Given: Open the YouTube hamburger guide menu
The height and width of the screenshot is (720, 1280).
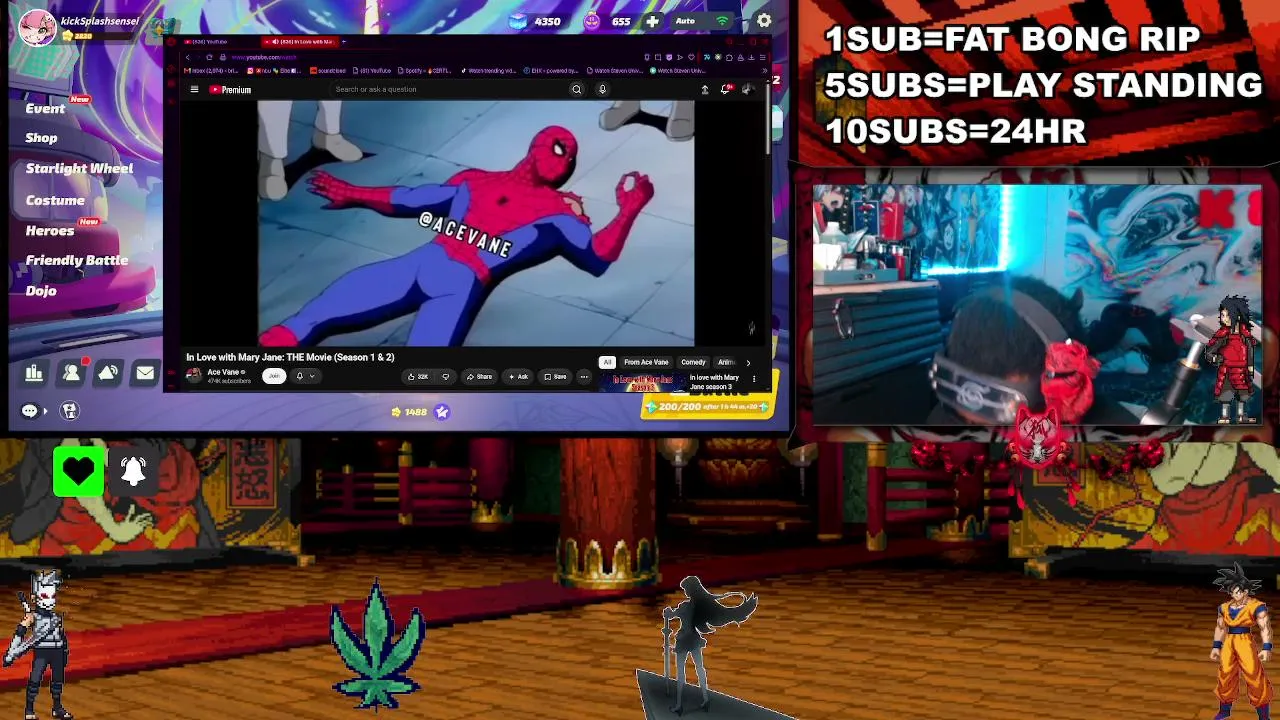Looking at the screenshot, I should point(194,90).
